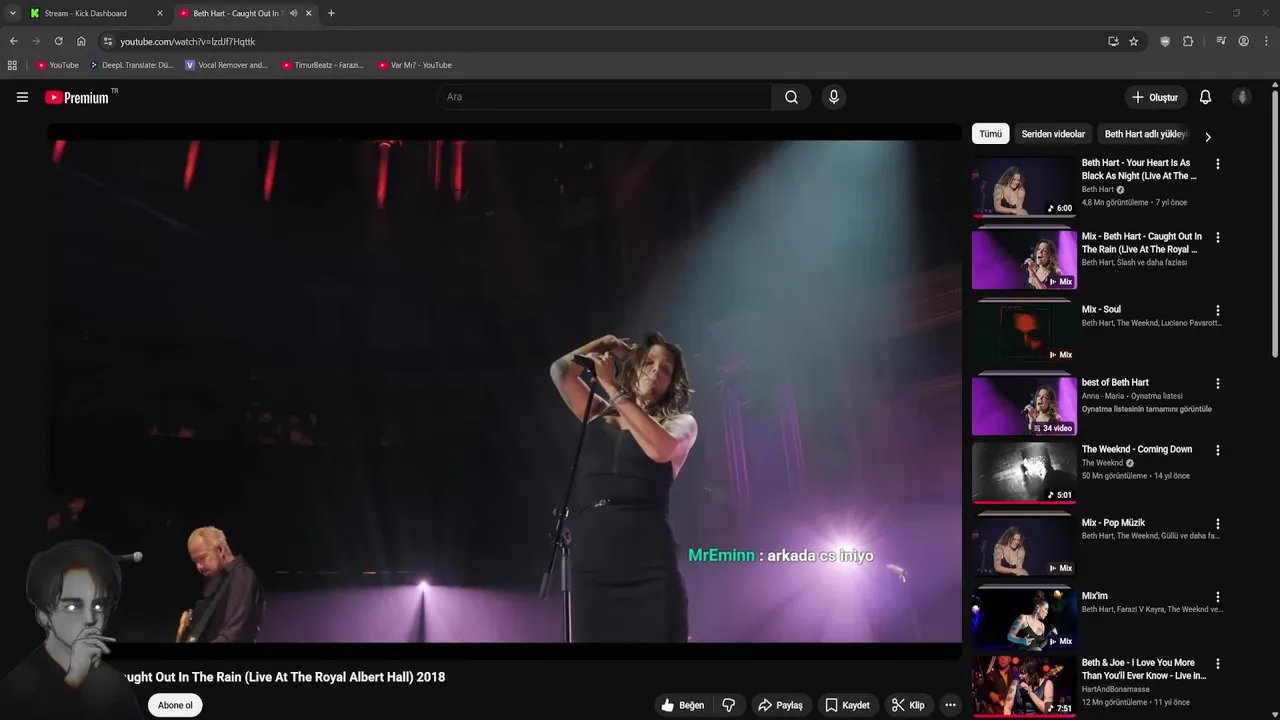Viewport: 1280px width, 720px height.
Task: Open best of Beth Hart playlist title
Action: point(1115,382)
